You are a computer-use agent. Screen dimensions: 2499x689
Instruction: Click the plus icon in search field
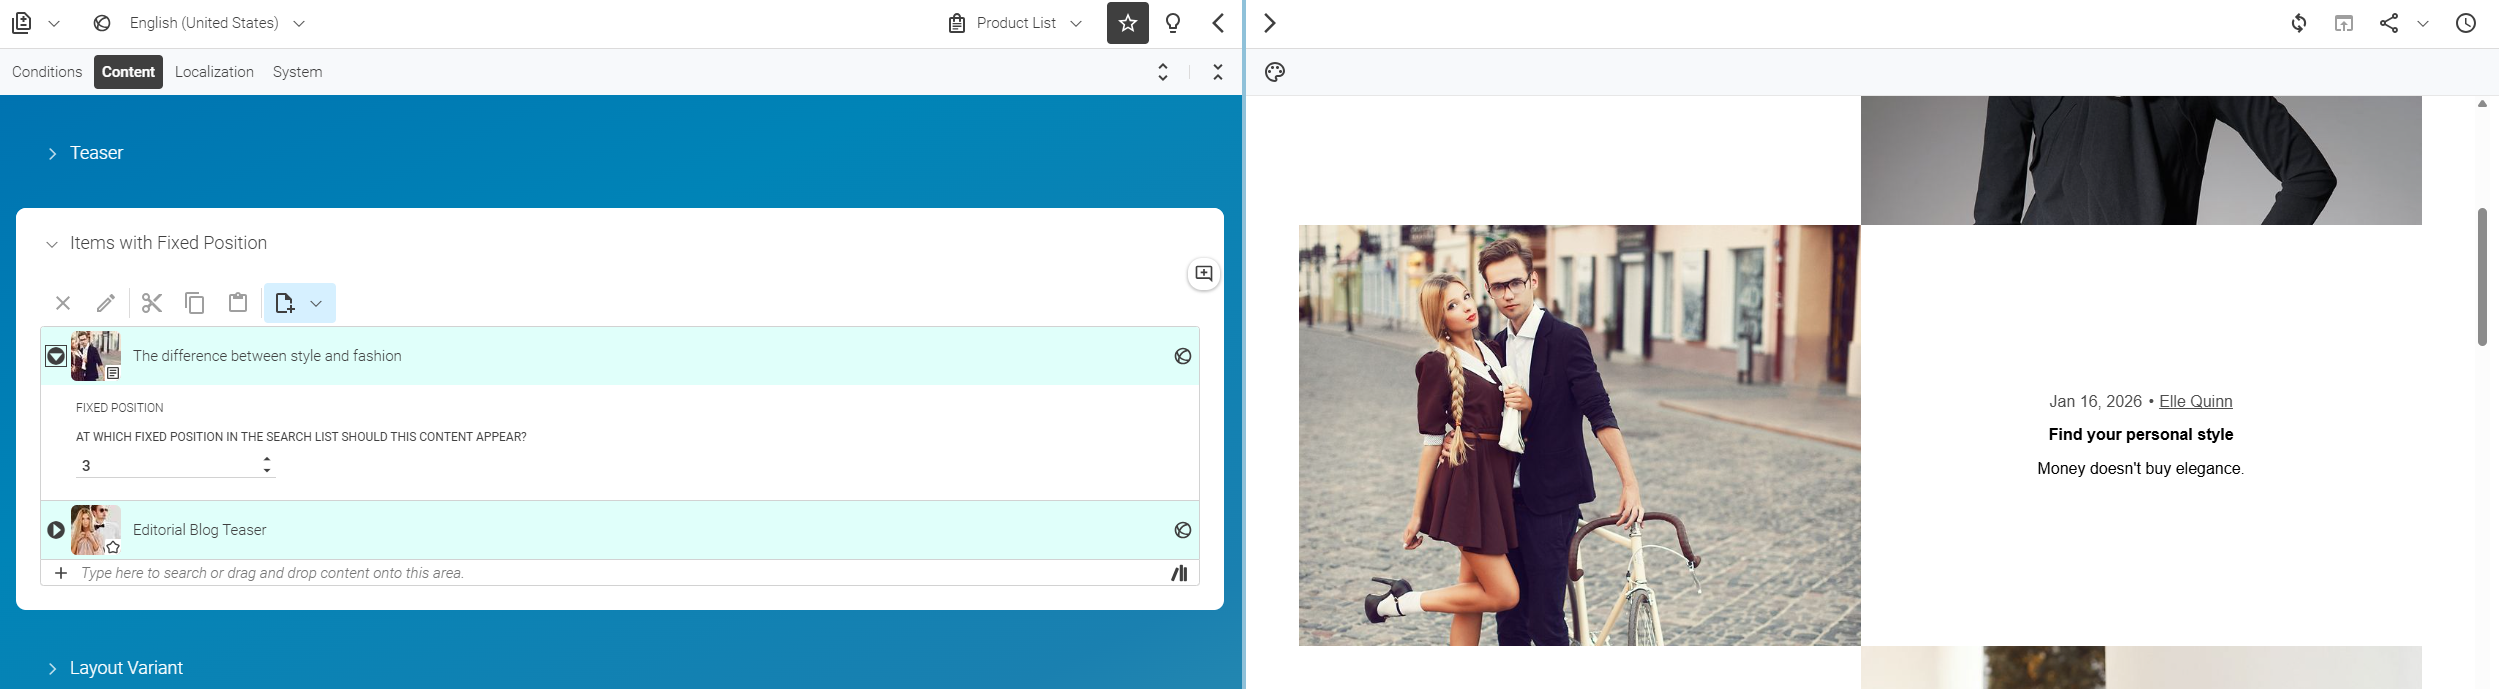click(61, 573)
